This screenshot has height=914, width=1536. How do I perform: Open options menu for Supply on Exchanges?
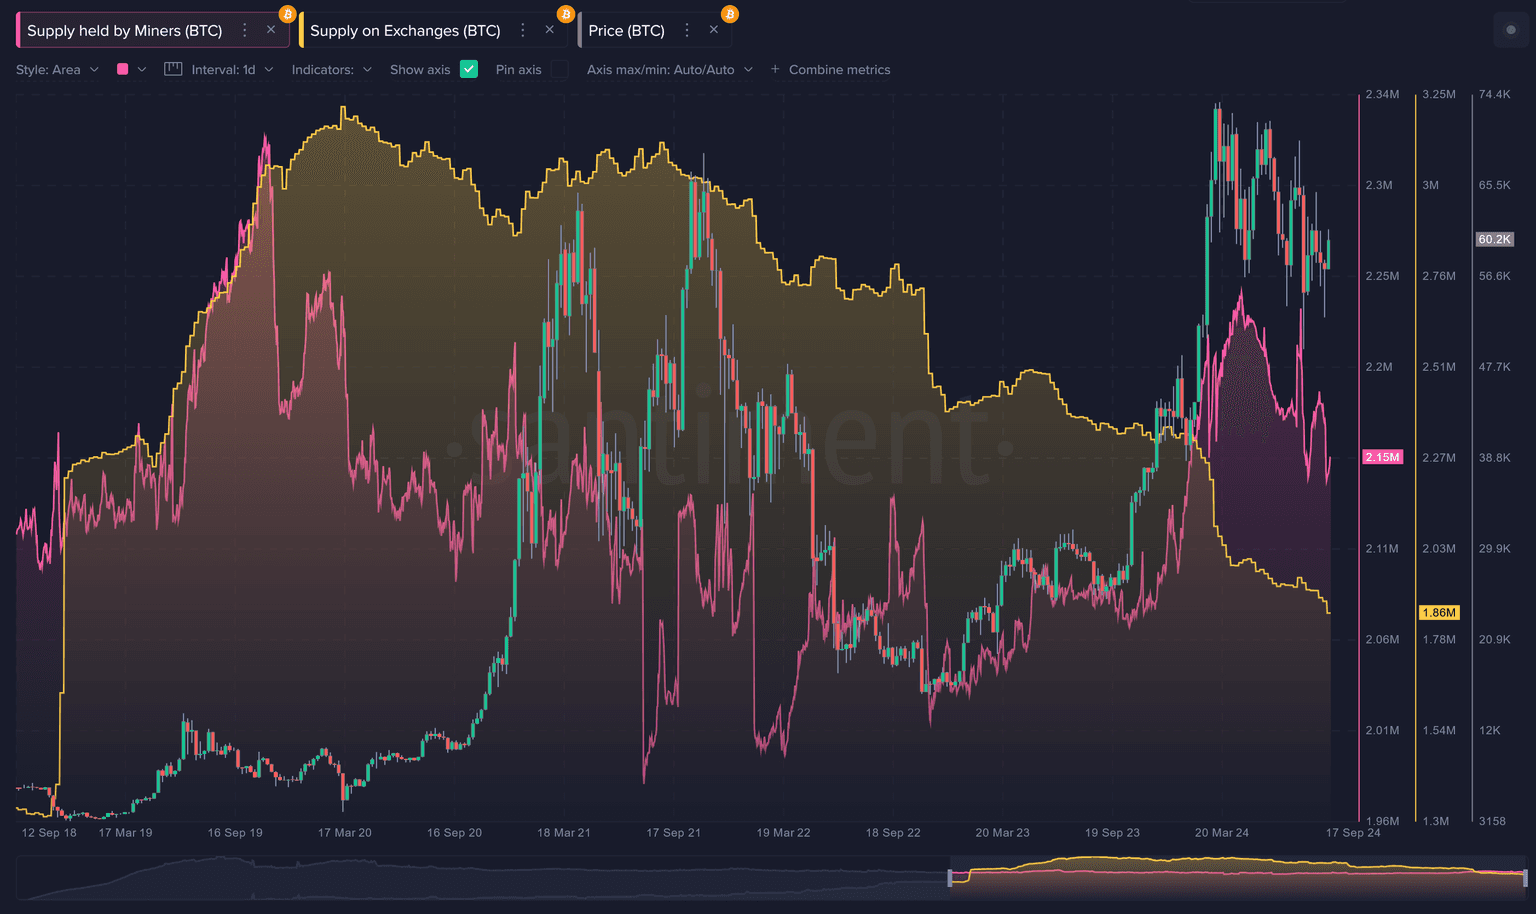[523, 31]
